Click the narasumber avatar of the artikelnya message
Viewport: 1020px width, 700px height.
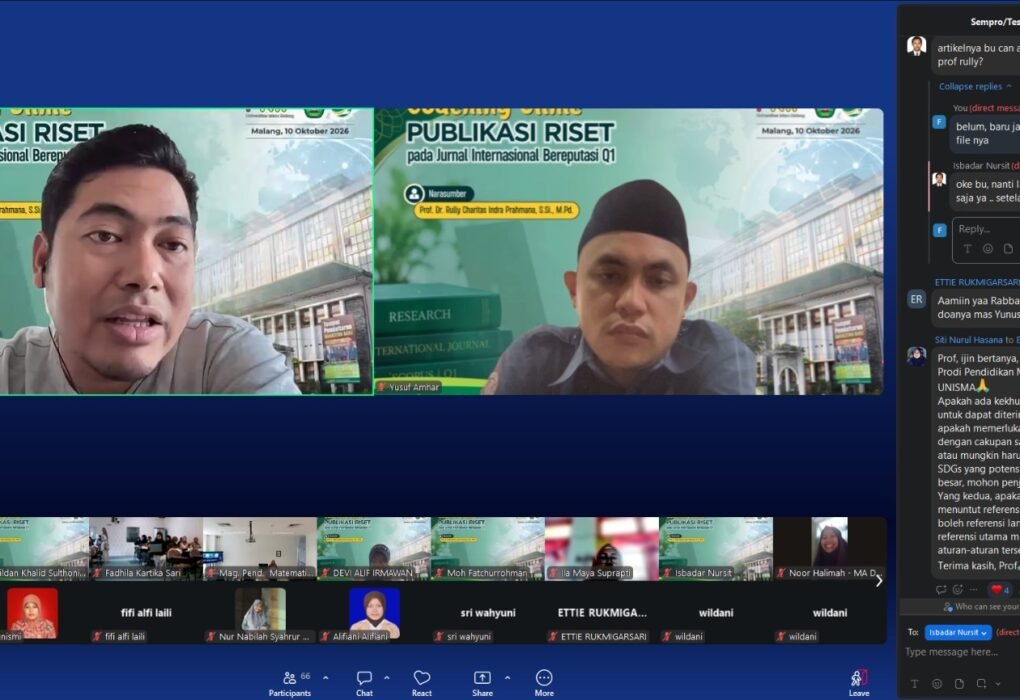coord(917,46)
